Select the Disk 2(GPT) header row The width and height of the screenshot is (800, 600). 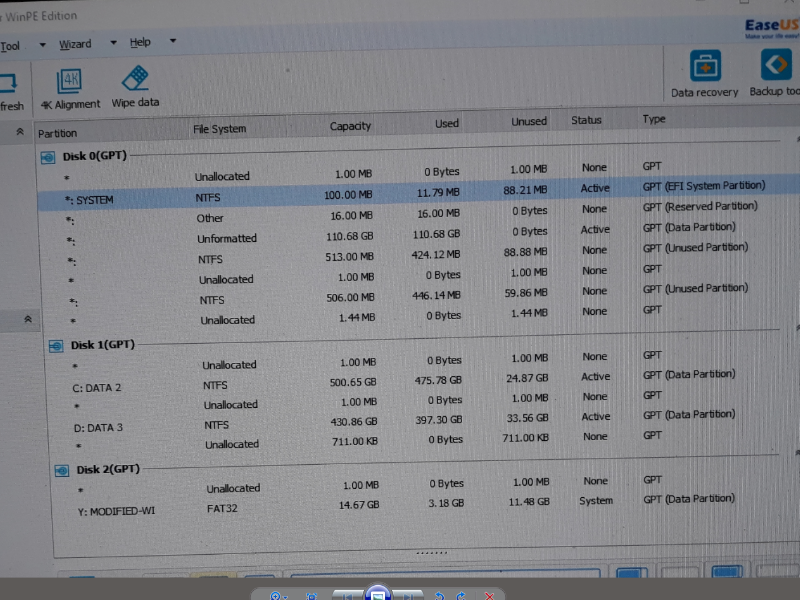click(108, 469)
